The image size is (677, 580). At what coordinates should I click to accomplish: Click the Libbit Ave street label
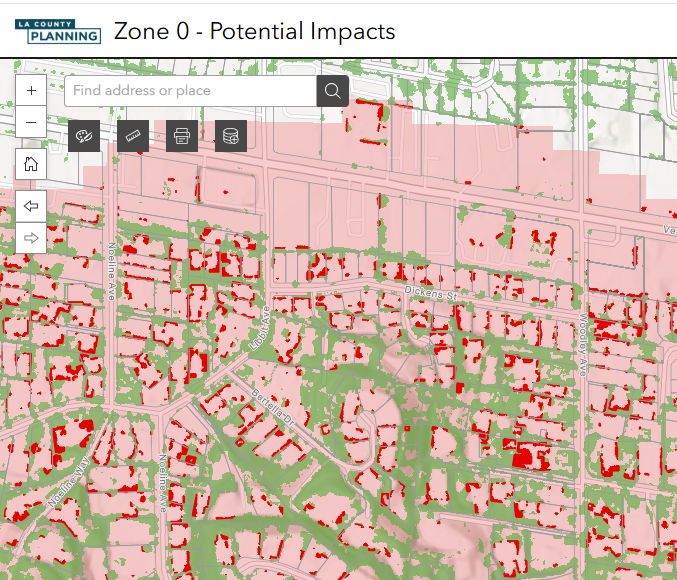pyautogui.click(x=258, y=328)
